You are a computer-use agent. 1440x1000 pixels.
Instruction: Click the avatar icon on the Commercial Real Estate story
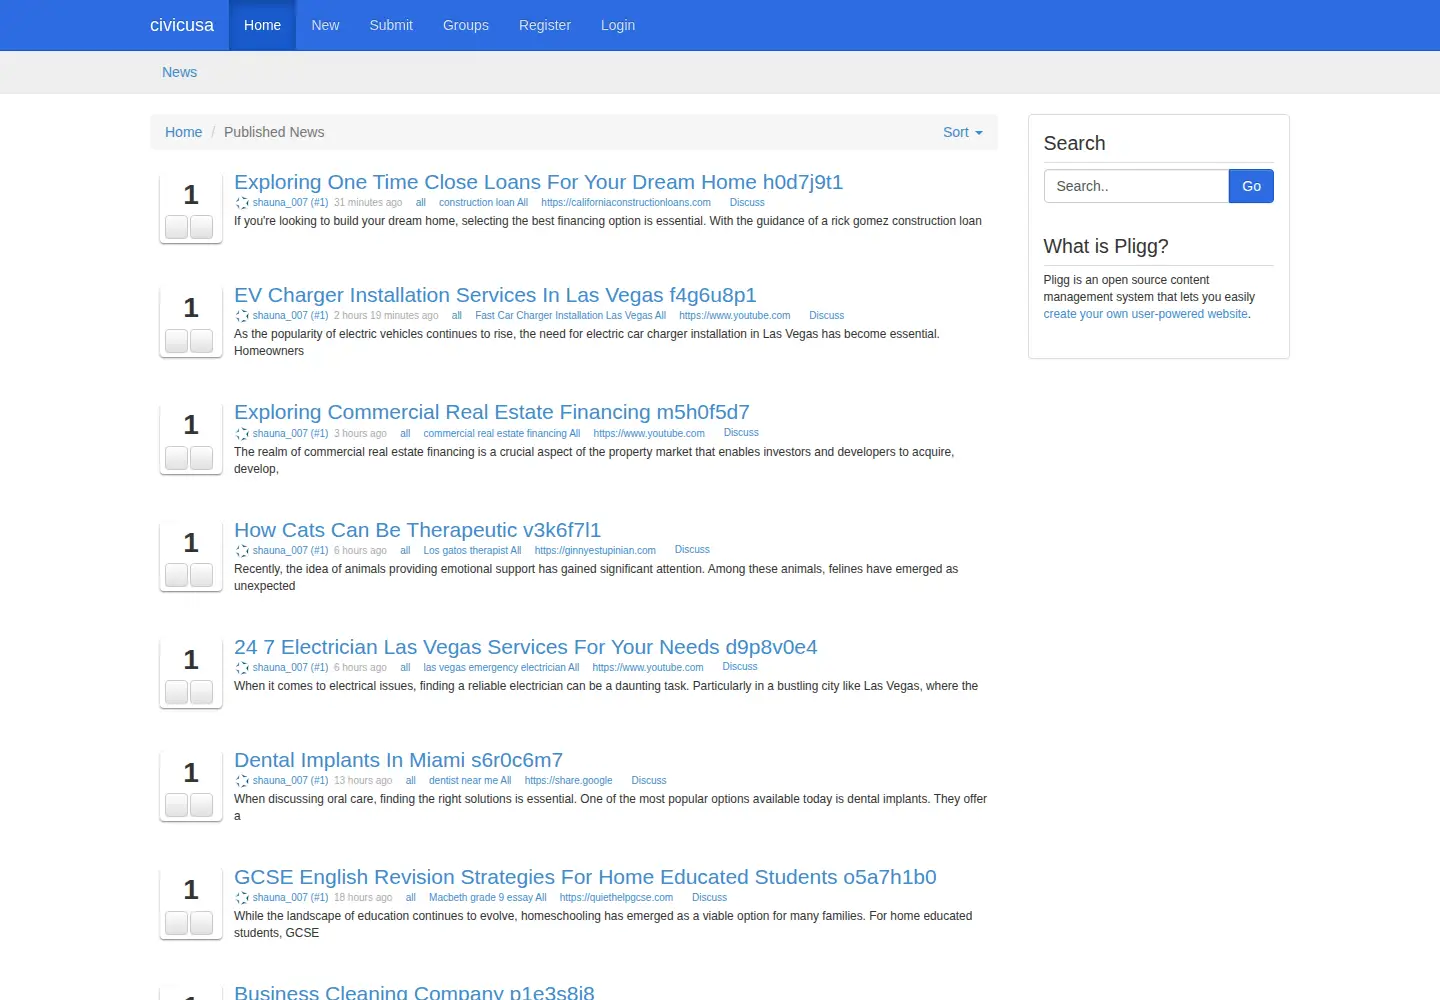242,434
